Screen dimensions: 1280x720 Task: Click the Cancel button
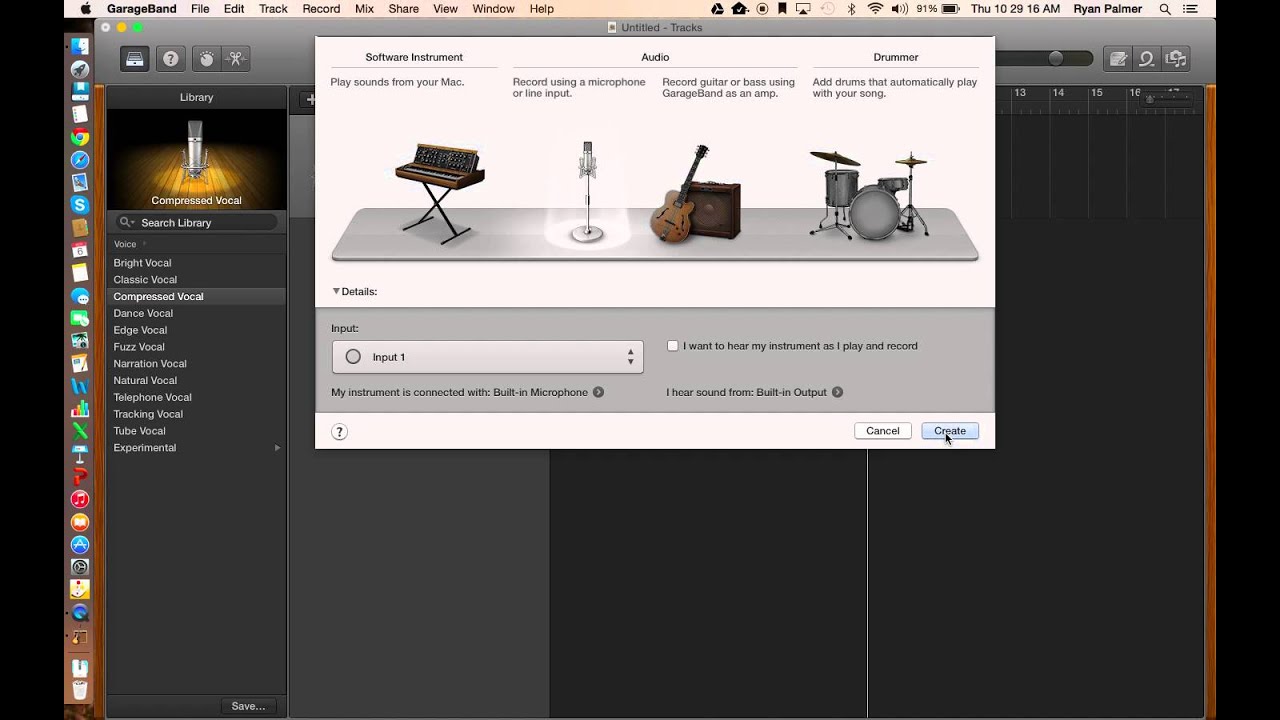883,431
